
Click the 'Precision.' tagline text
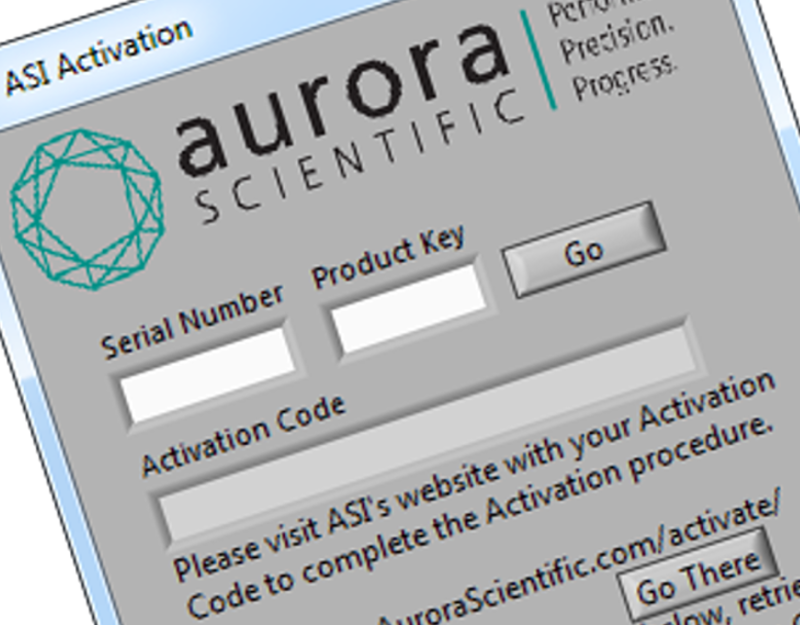click(617, 37)
